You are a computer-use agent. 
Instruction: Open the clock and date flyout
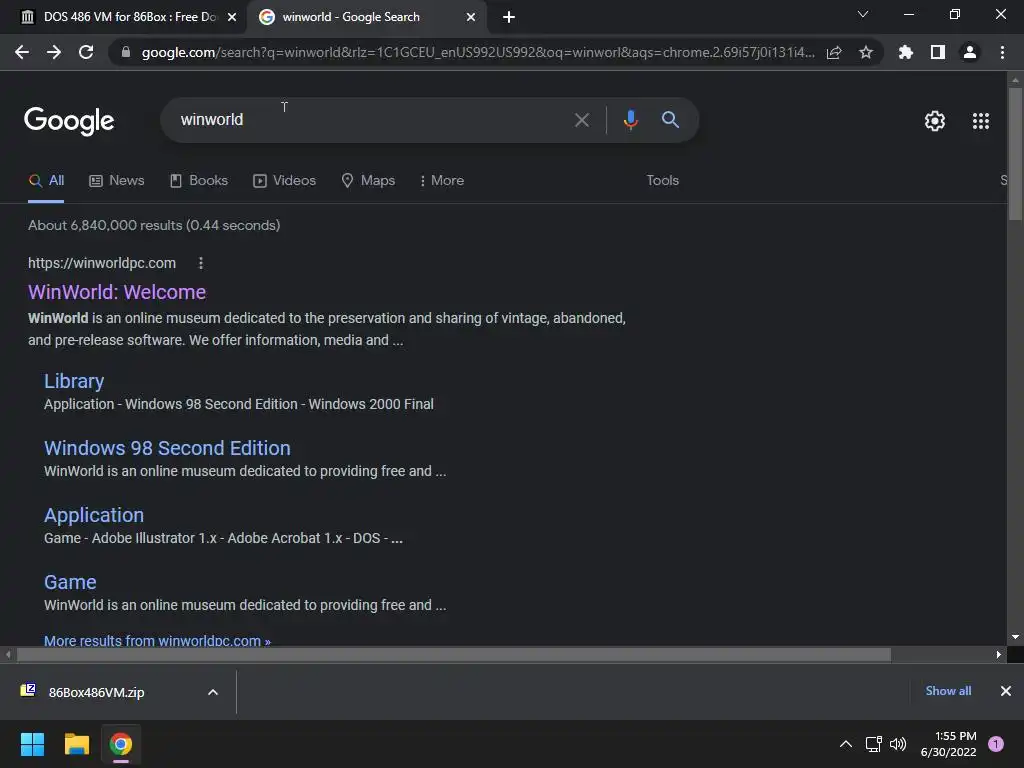tap(948, 744)
